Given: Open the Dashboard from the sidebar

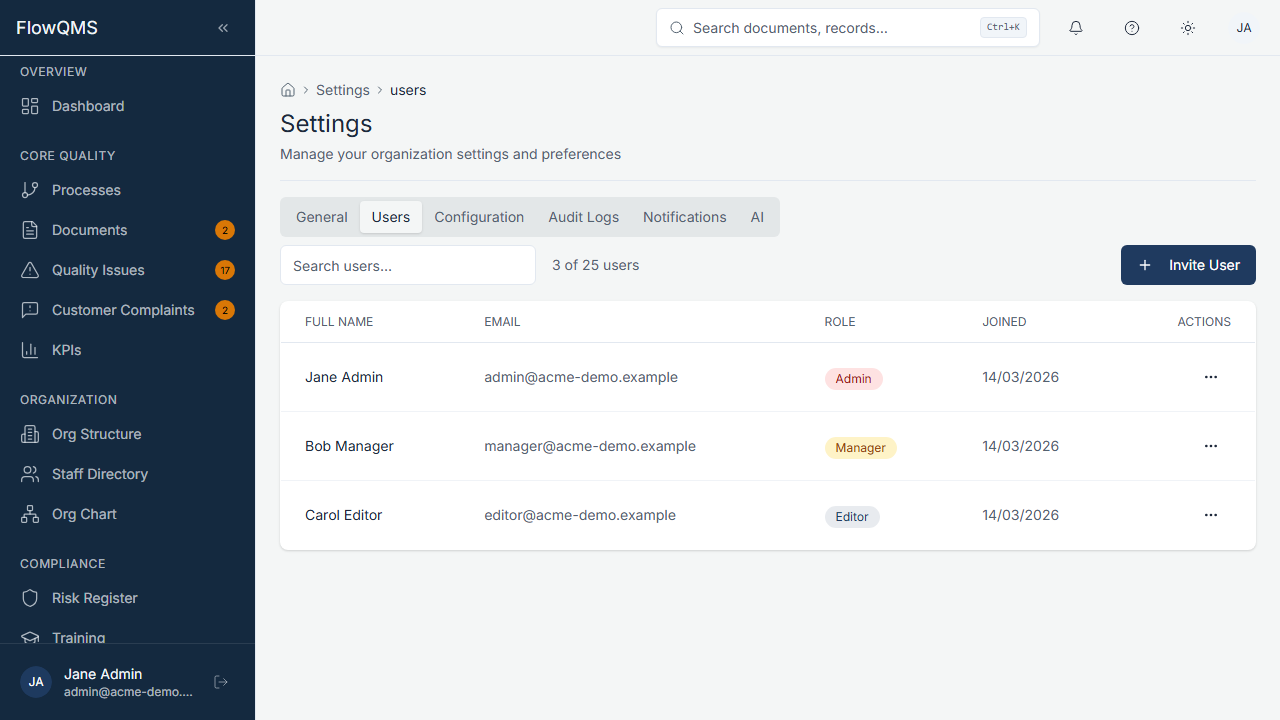Looking at the screenshot, I should point(87,106).
